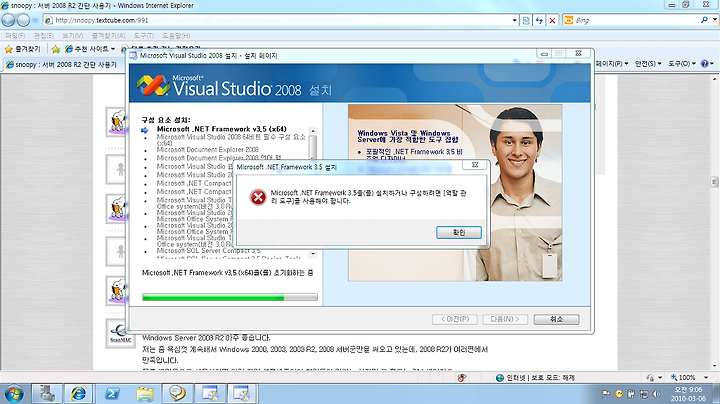Click the compatibility view icon

coord(526,20)
